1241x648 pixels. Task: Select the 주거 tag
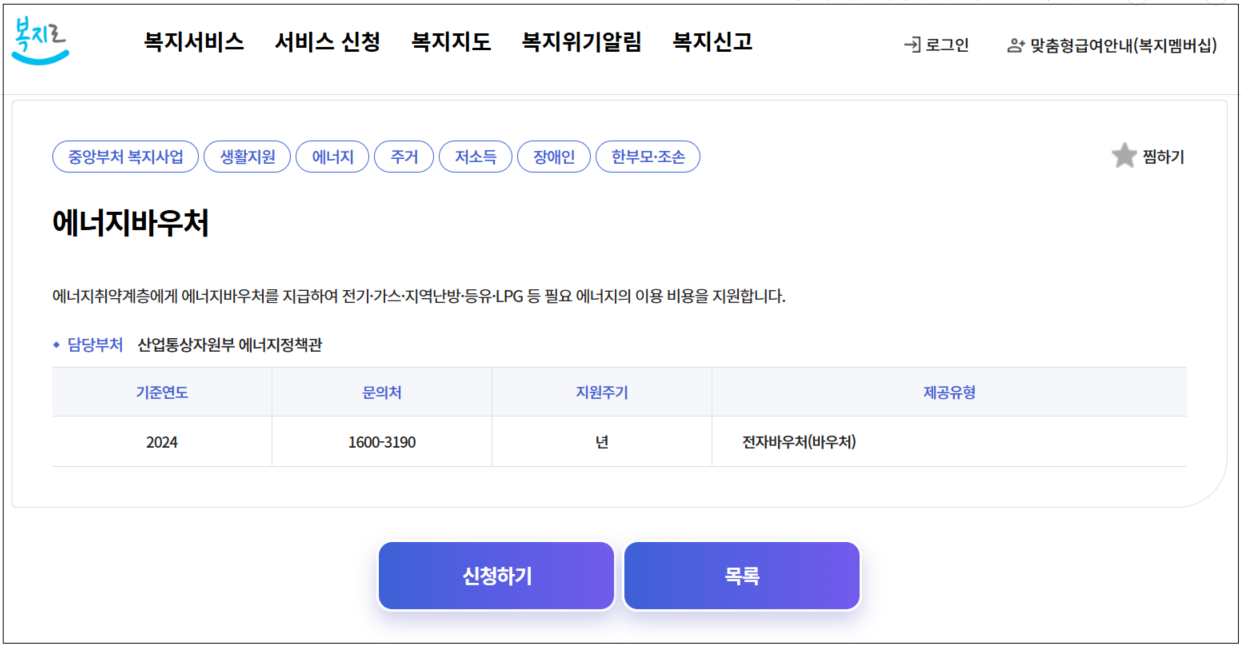pos(404,156)
